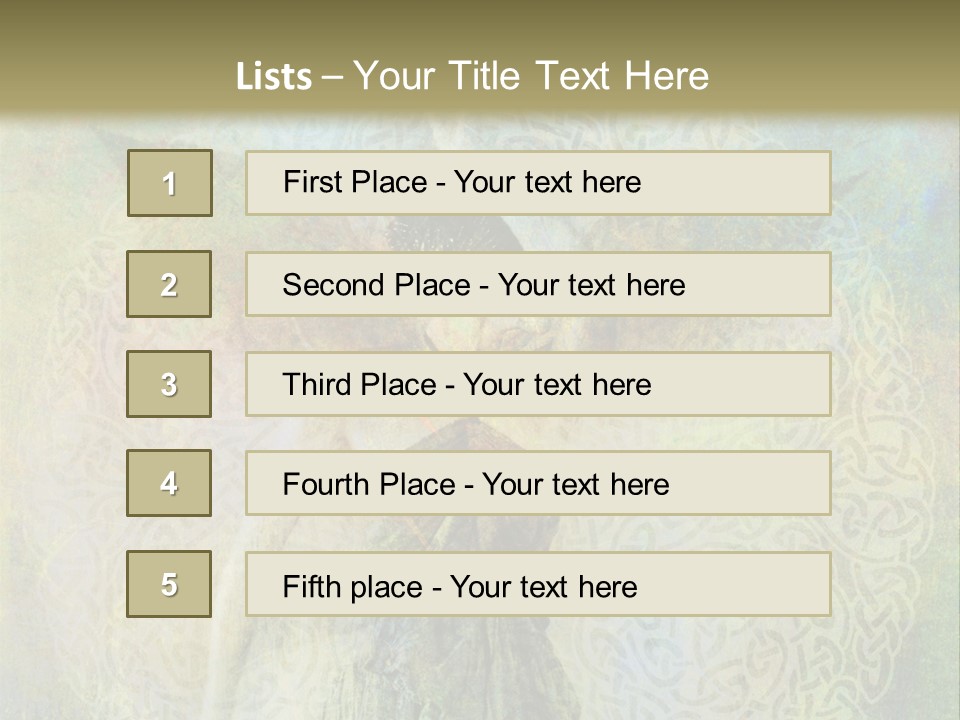Click the word Fifth in row five

311,586
